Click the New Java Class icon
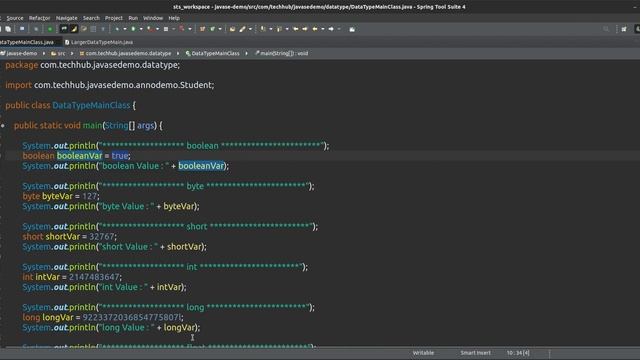The width and height of the screenshot is (640, 360). 213,29
